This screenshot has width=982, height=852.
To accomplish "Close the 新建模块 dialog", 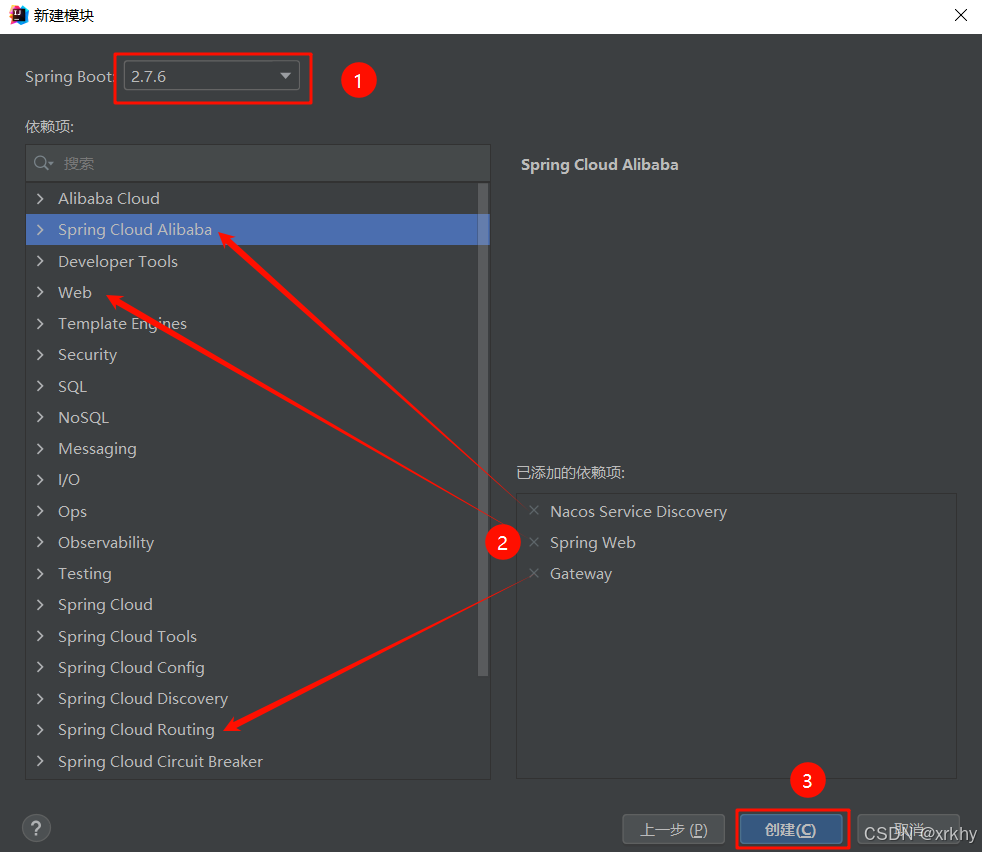I will (961, 15).
